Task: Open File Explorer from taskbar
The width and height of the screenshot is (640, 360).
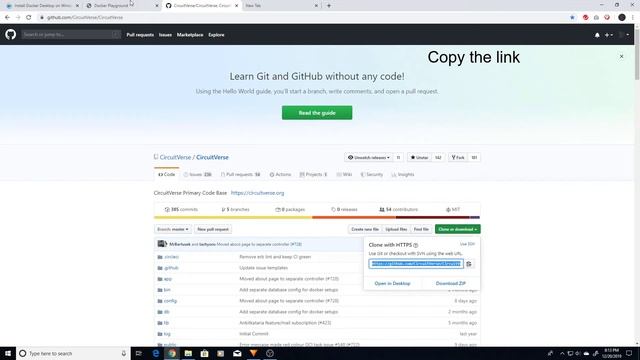Action: (x=188, y=353)
